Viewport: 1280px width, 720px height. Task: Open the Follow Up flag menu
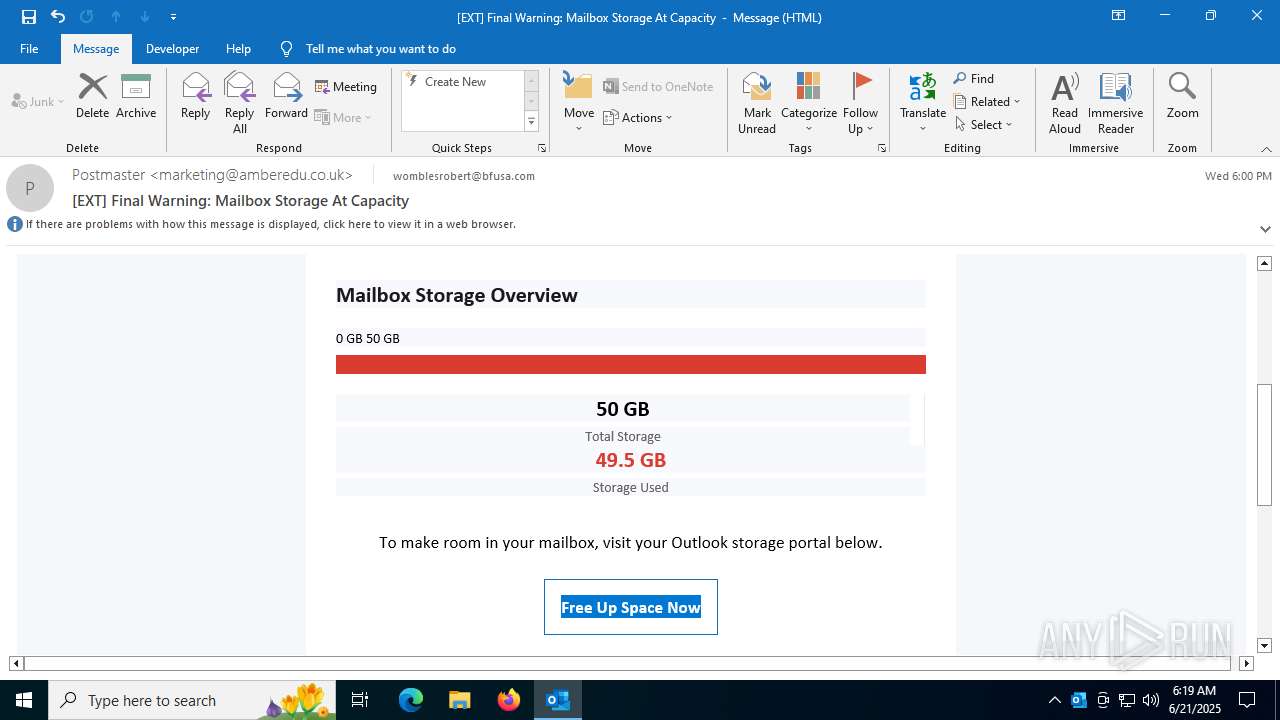tap(860, 102)
